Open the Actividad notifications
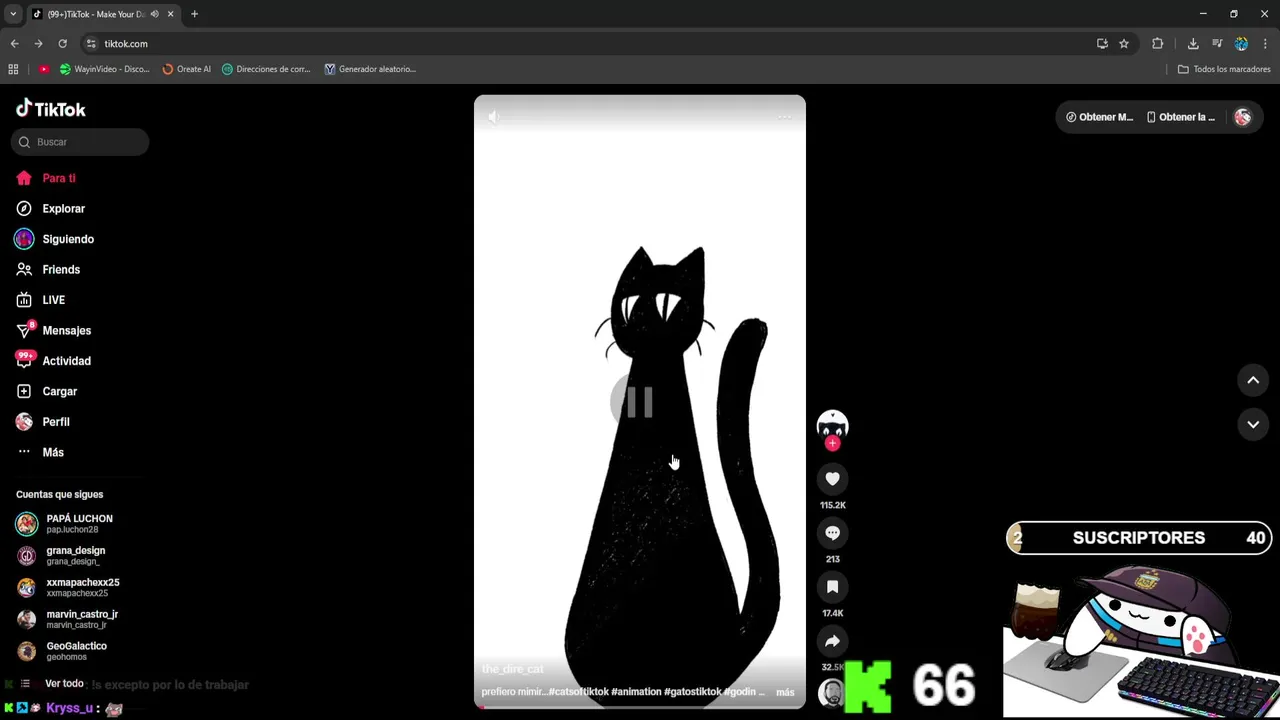 point(53,361)
